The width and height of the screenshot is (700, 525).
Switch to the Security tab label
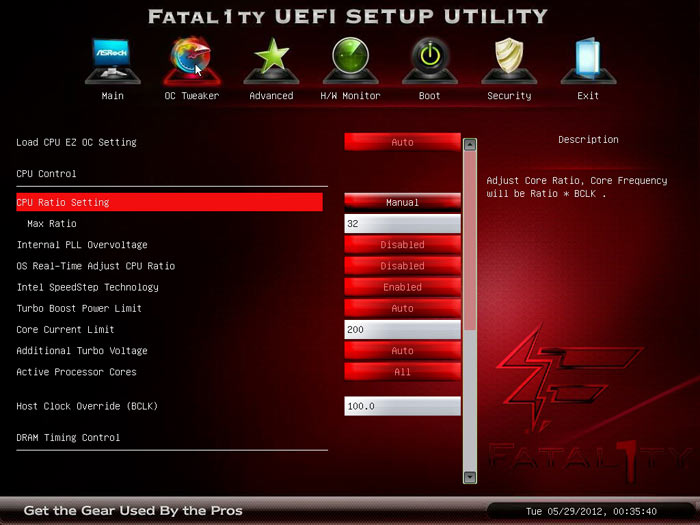pyautogui.click(x=509, y=96)
